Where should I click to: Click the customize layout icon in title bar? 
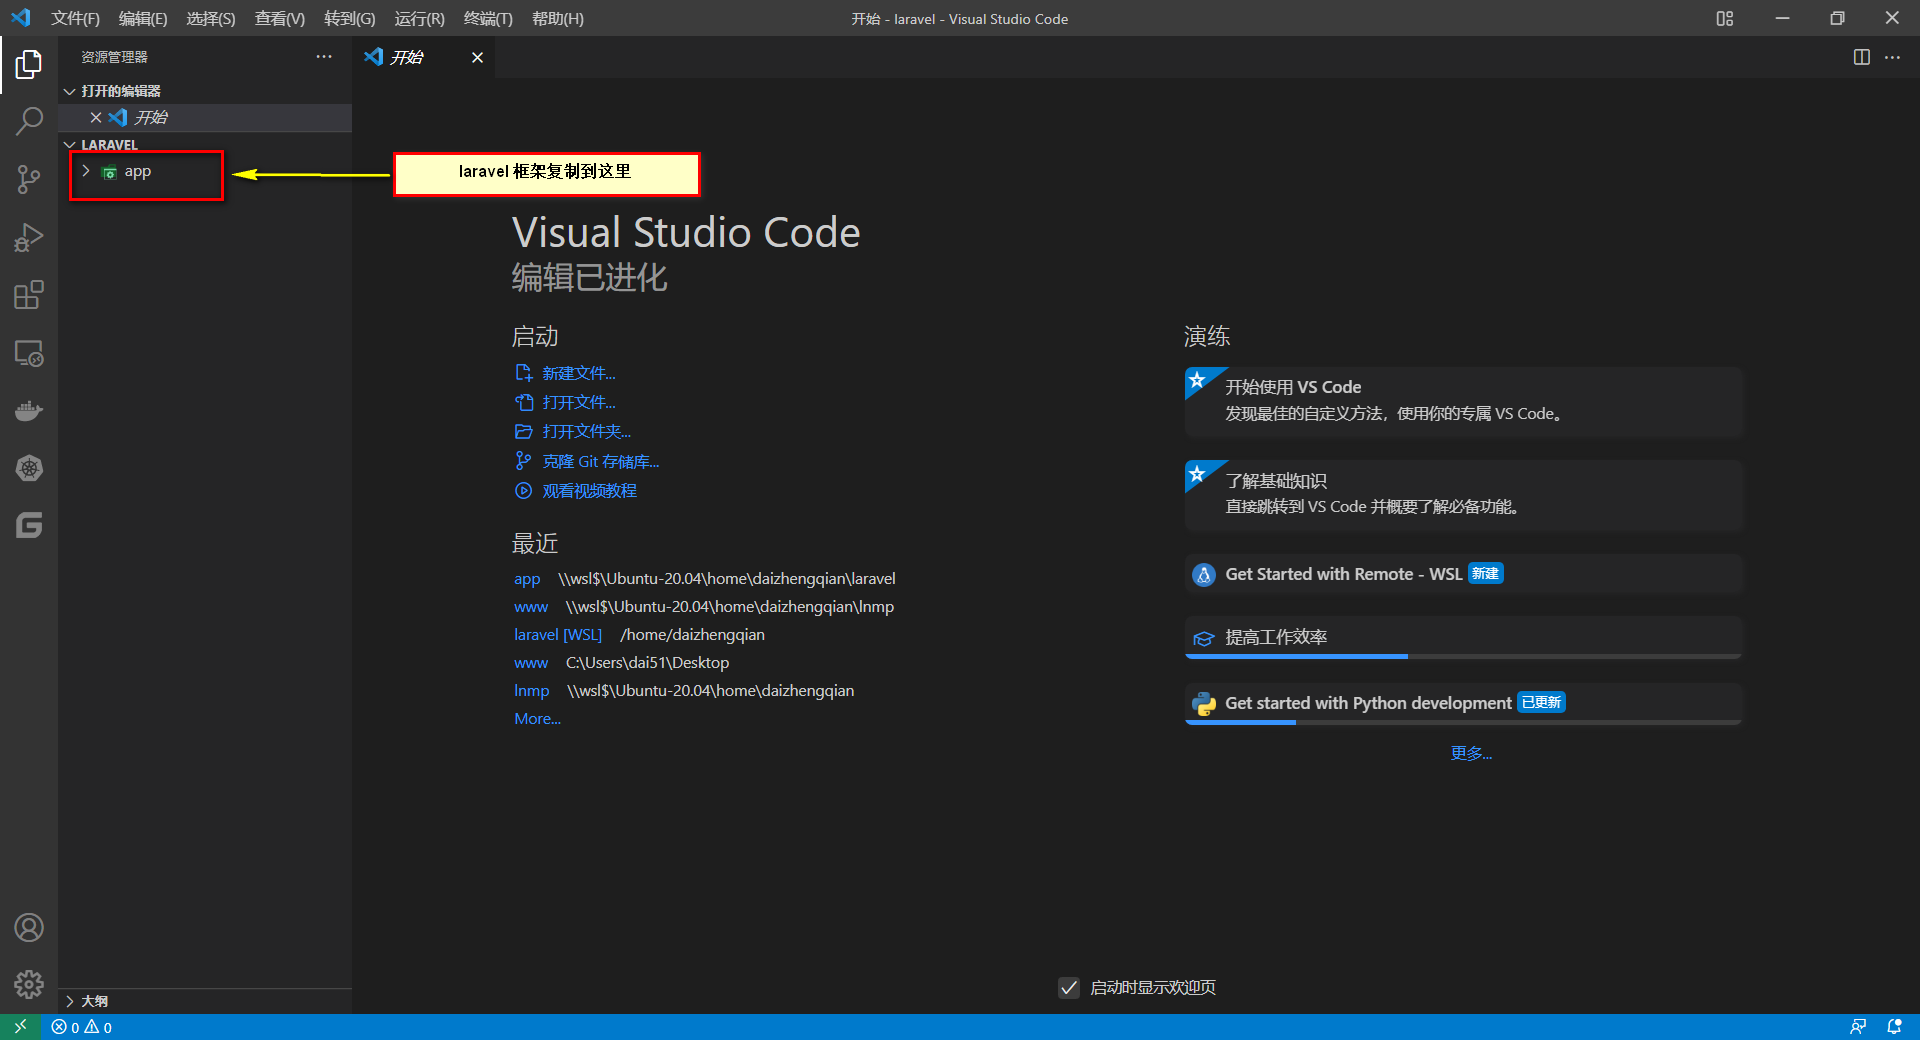[1725, 18]
